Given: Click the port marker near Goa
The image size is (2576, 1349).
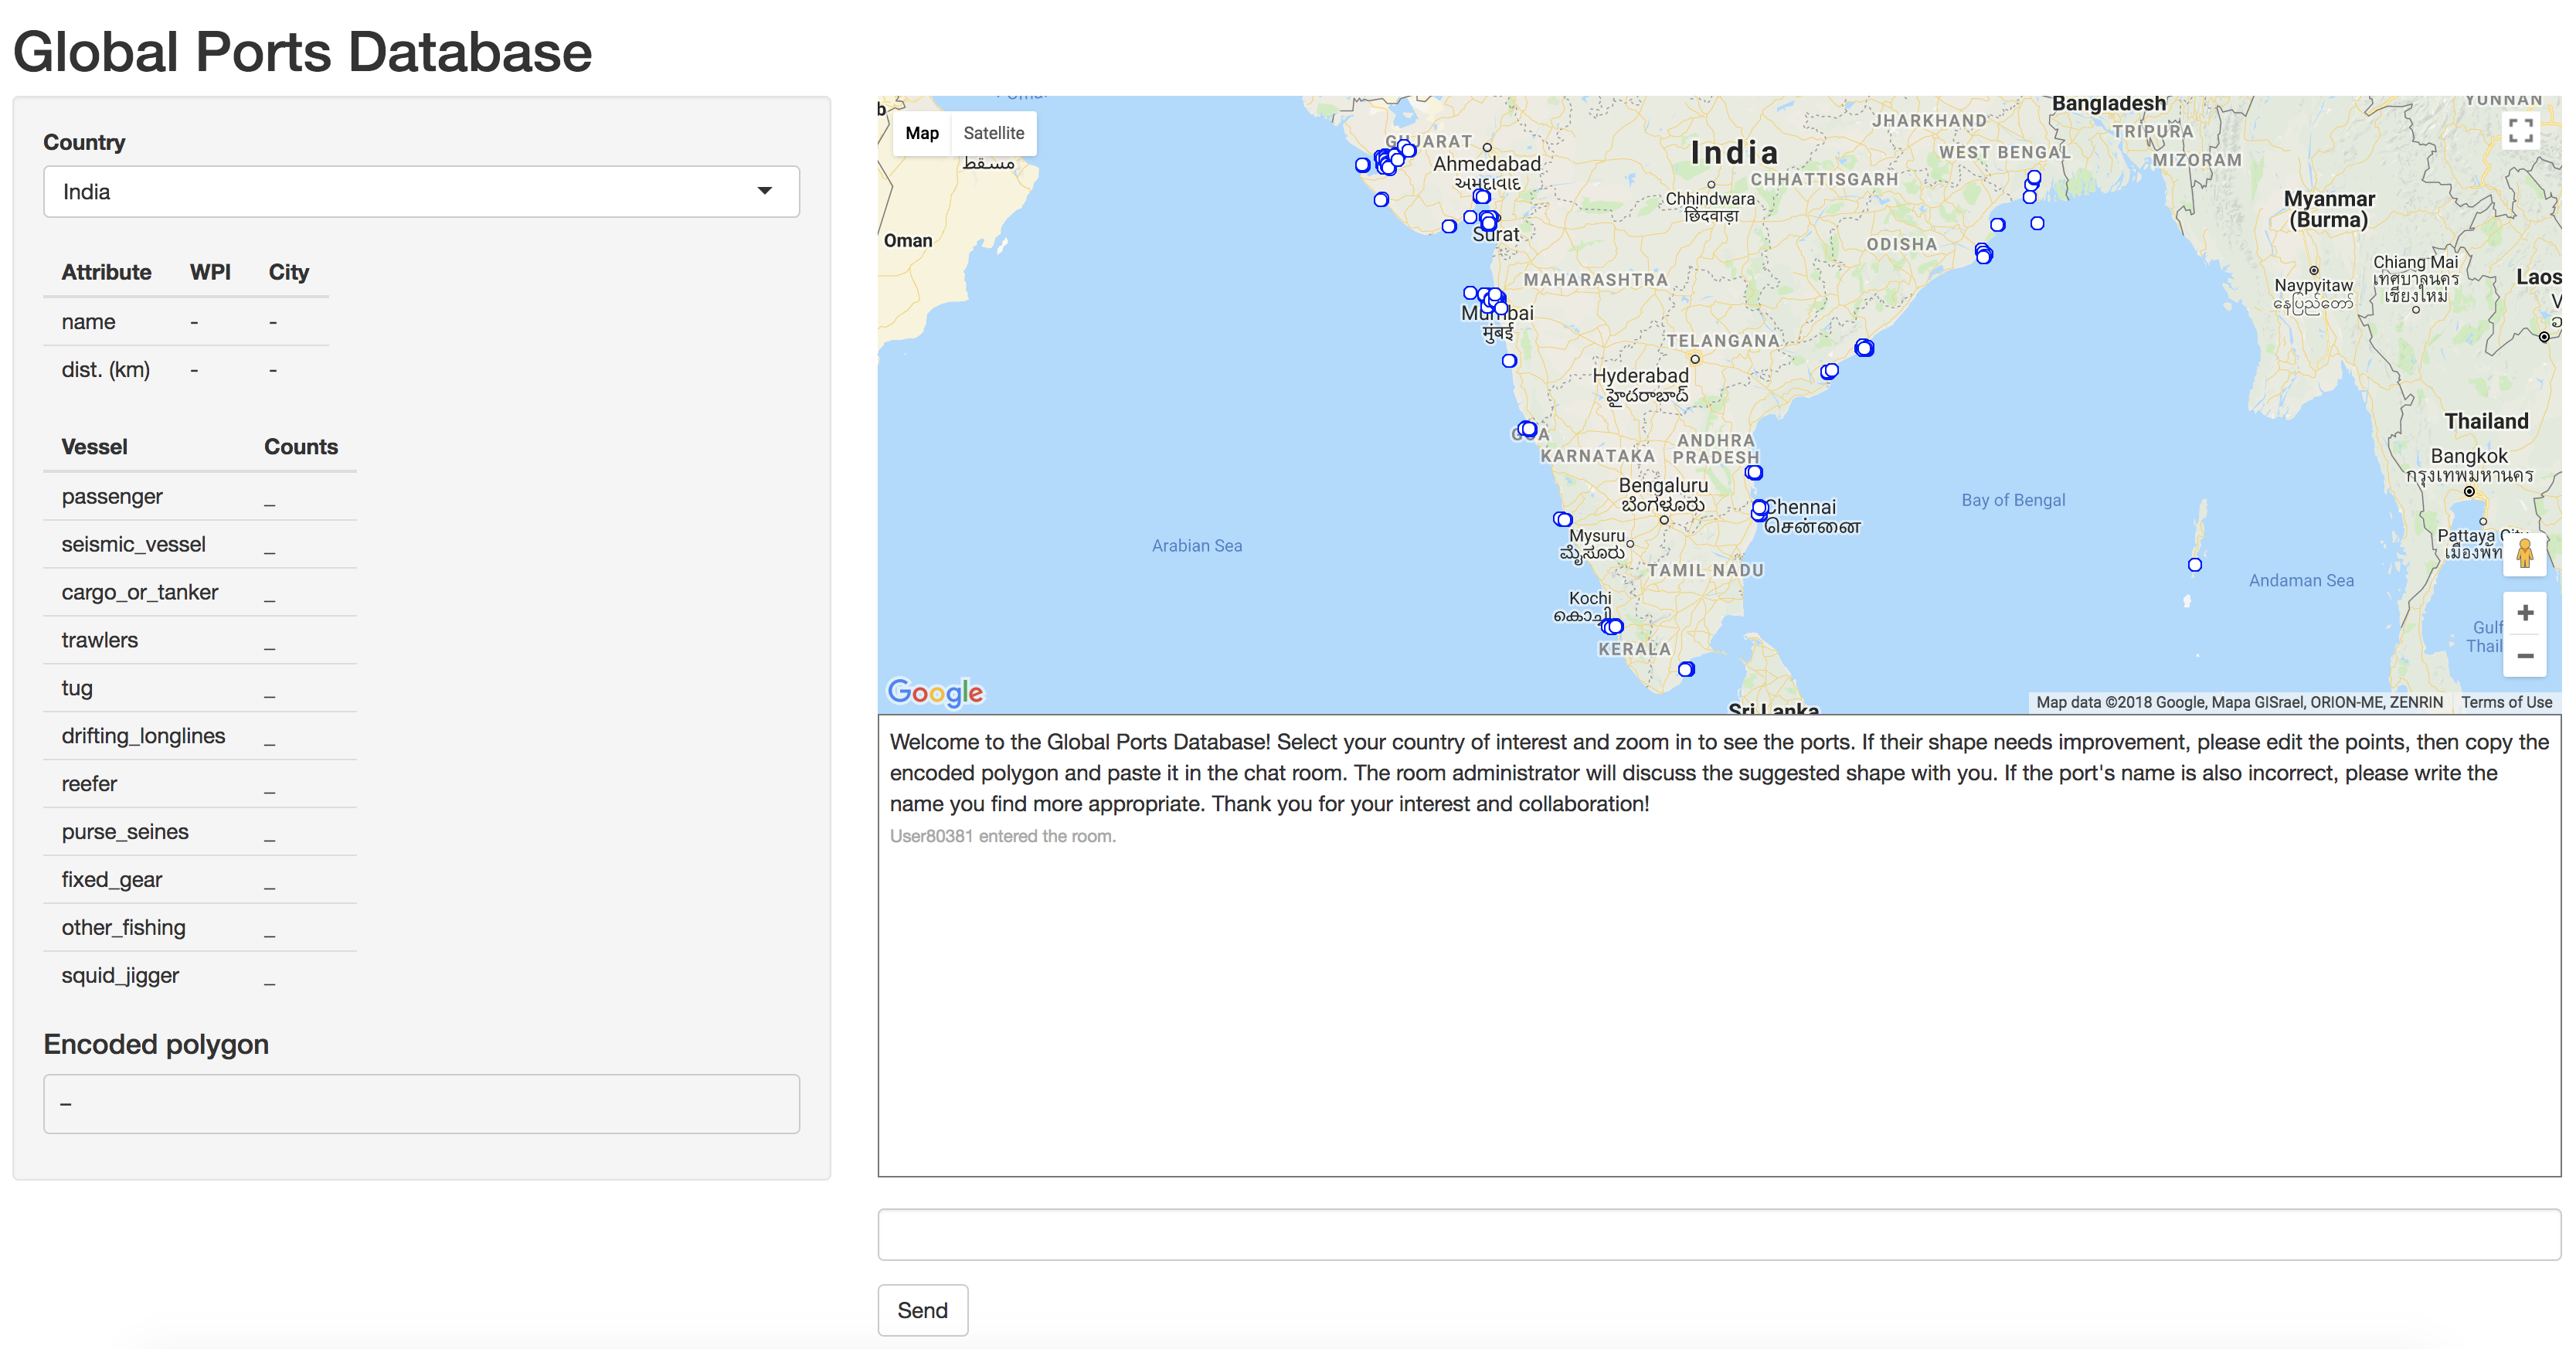Looking at the screenshot, I should click(x=1528, y=429).
